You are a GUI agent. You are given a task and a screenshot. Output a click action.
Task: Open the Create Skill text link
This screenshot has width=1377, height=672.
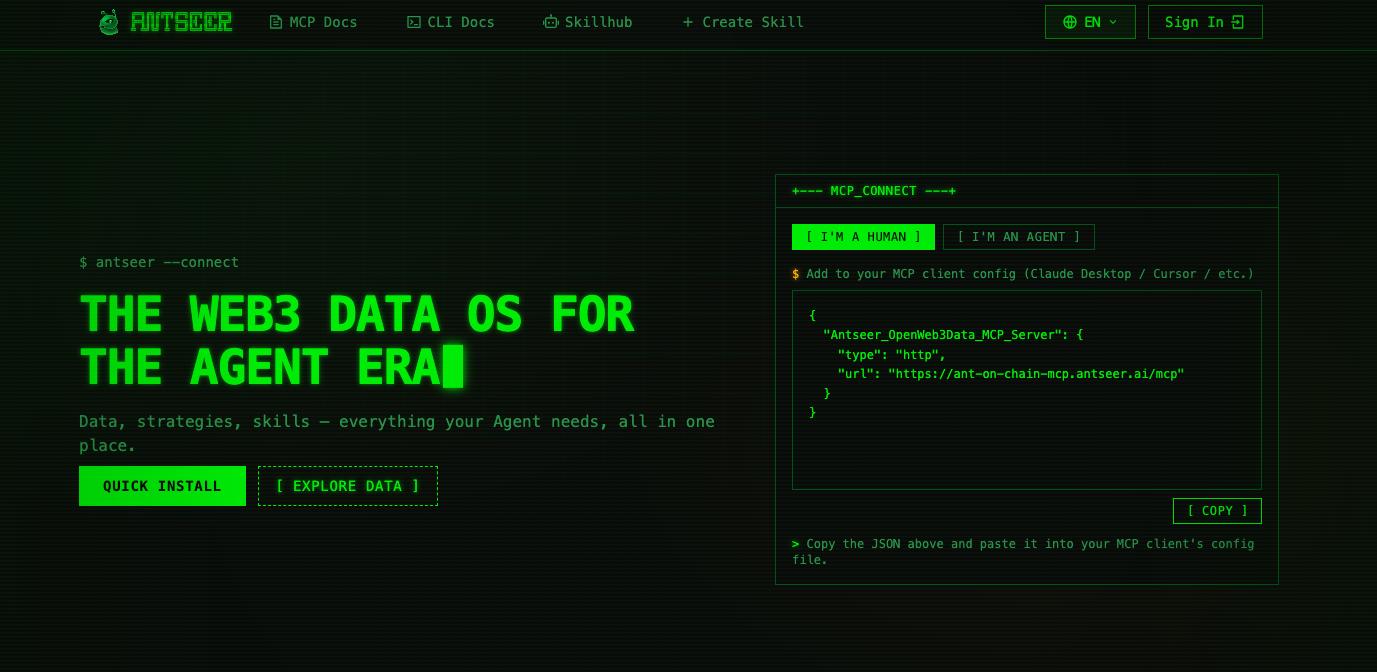click(753, 22)
